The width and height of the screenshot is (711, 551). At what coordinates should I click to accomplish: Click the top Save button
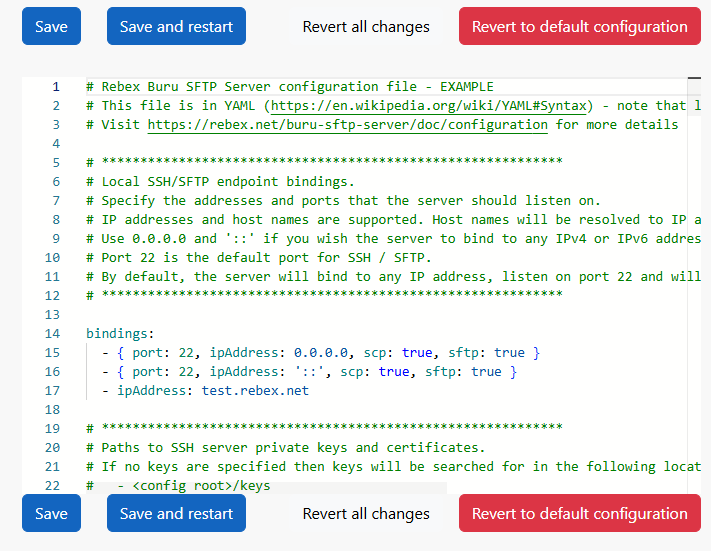point(51,26)
